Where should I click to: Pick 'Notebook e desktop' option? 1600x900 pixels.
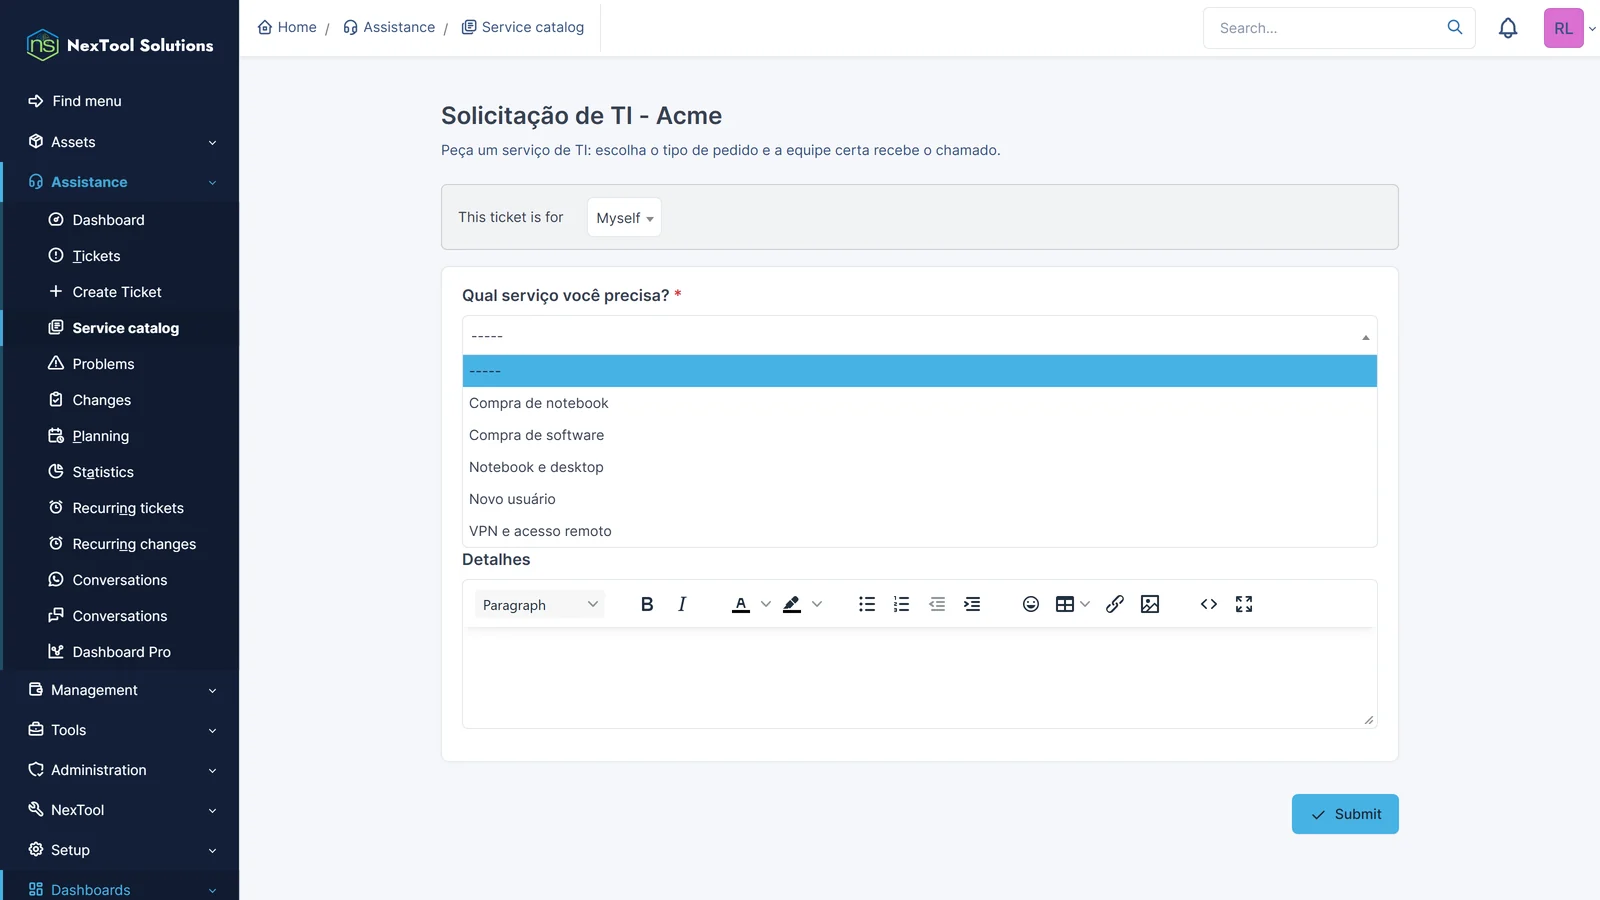pyautogui.click(x=919, y=467)
